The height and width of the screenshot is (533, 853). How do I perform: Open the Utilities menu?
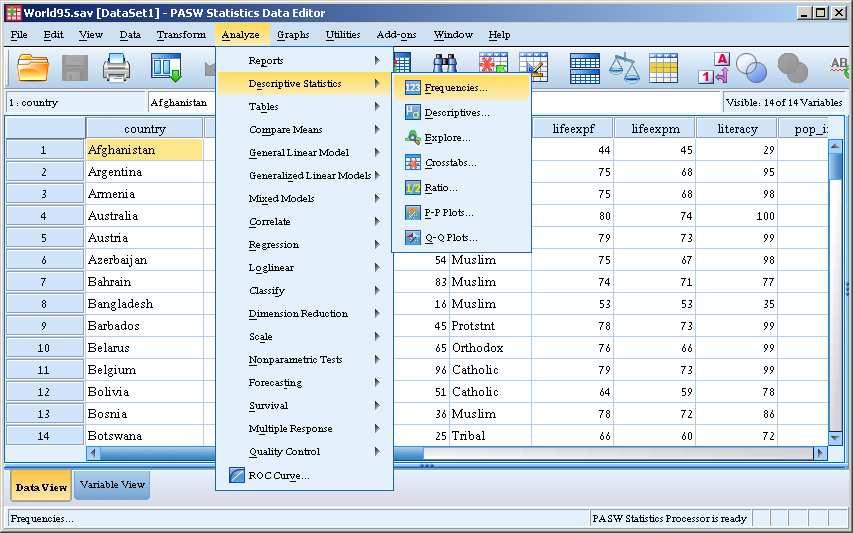(x=343, y=35)
